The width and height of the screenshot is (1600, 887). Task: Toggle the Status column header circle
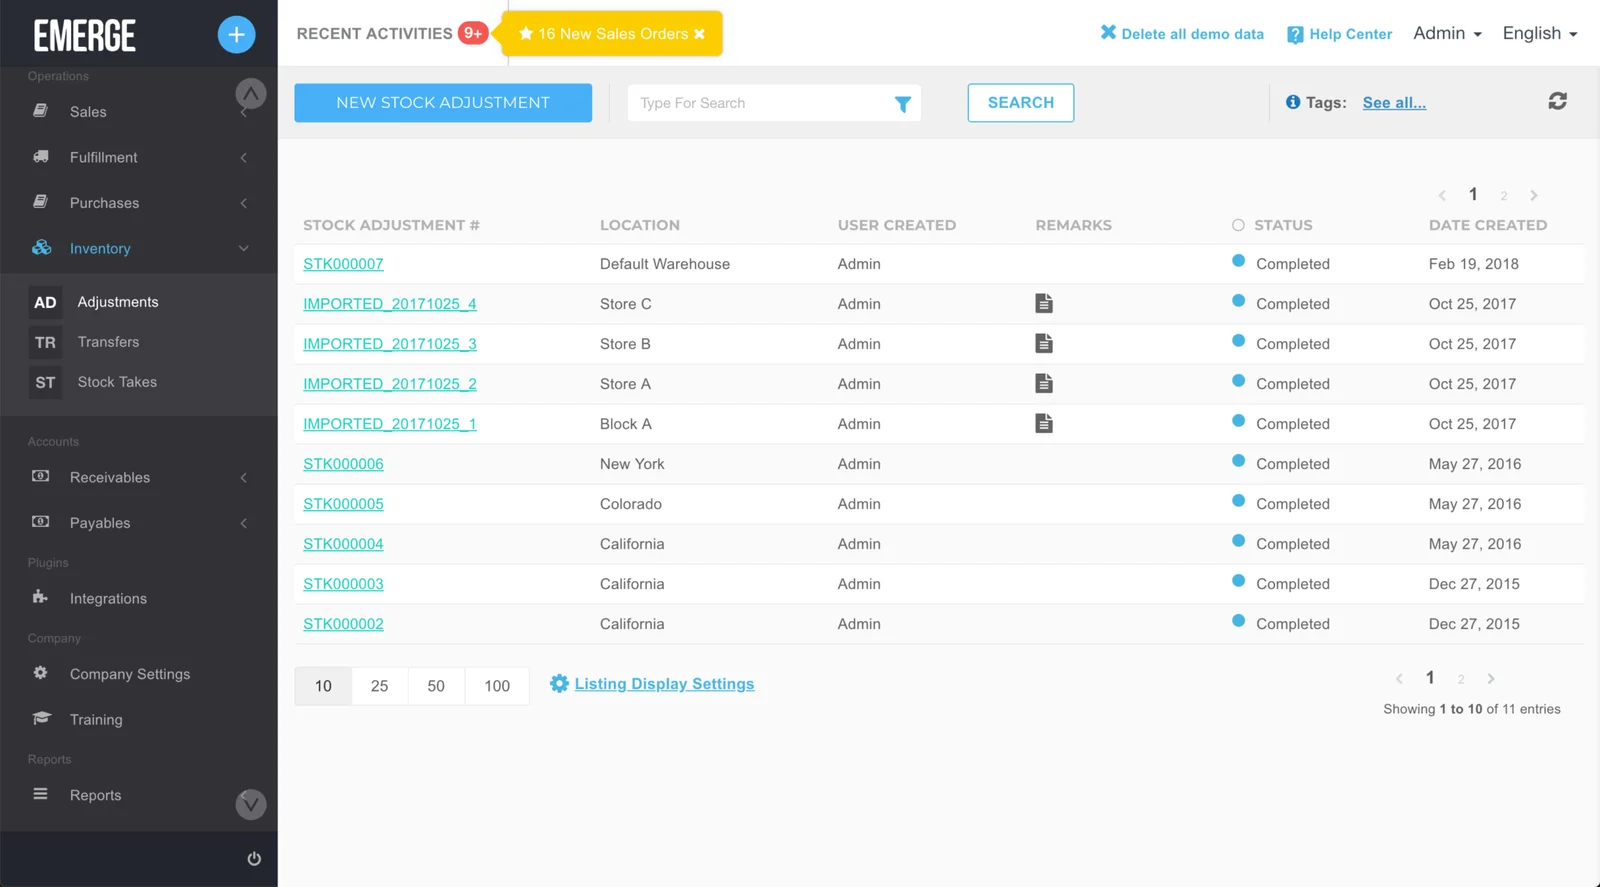coord(1238,225)
